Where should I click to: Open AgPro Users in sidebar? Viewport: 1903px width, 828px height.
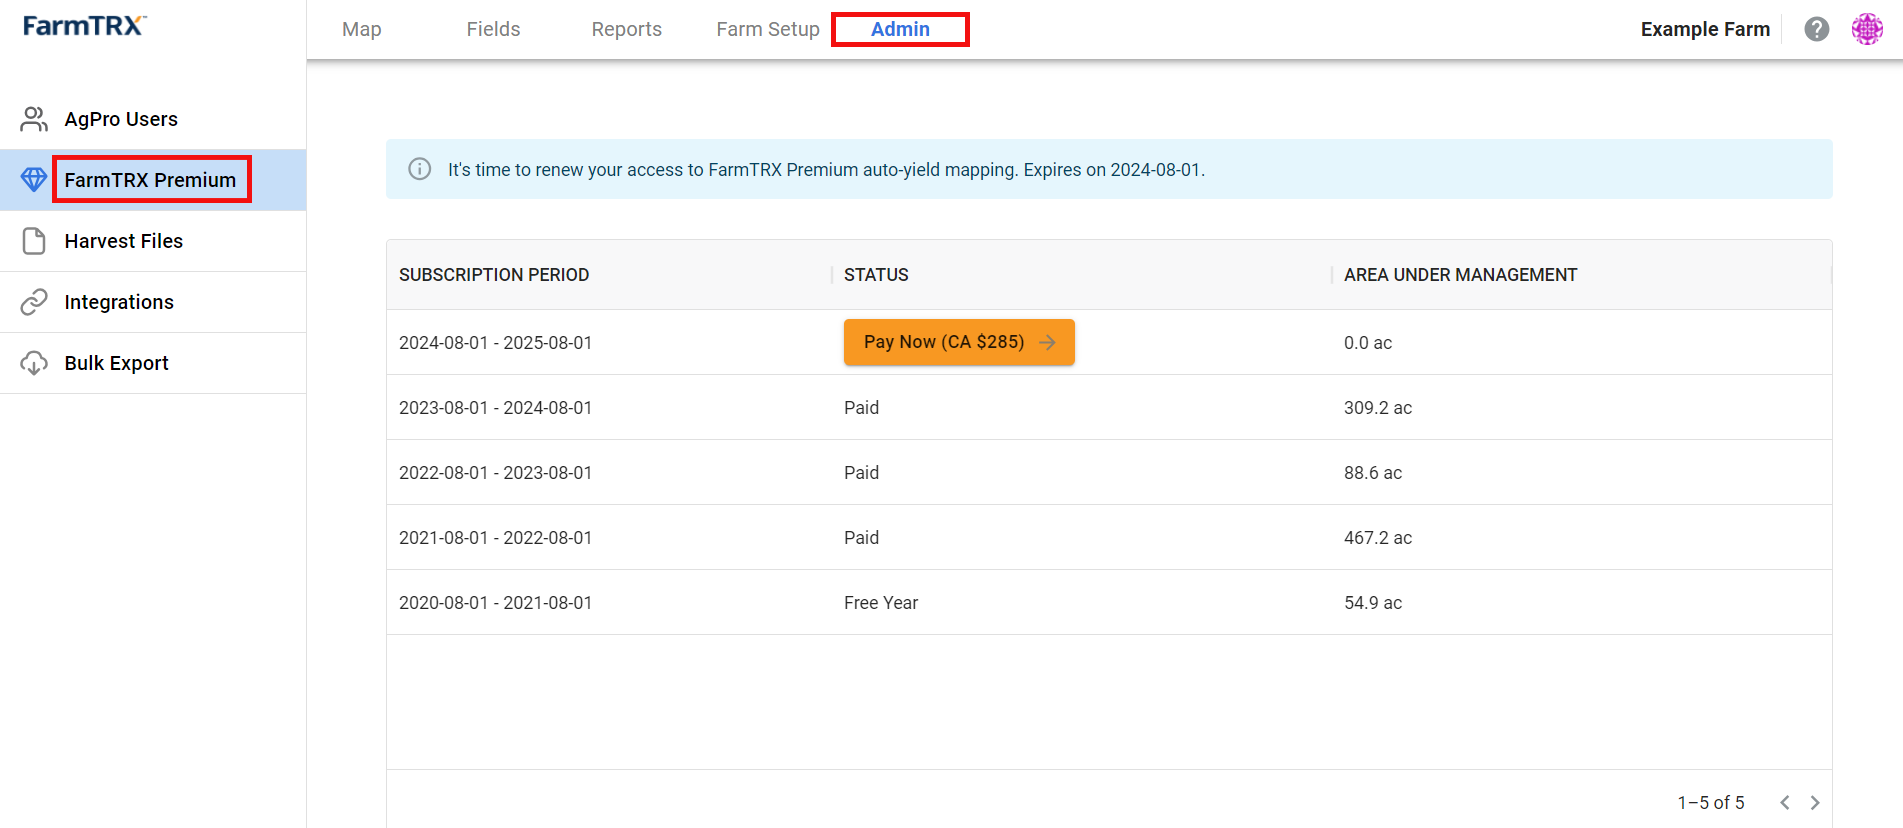tap(153, 119)
